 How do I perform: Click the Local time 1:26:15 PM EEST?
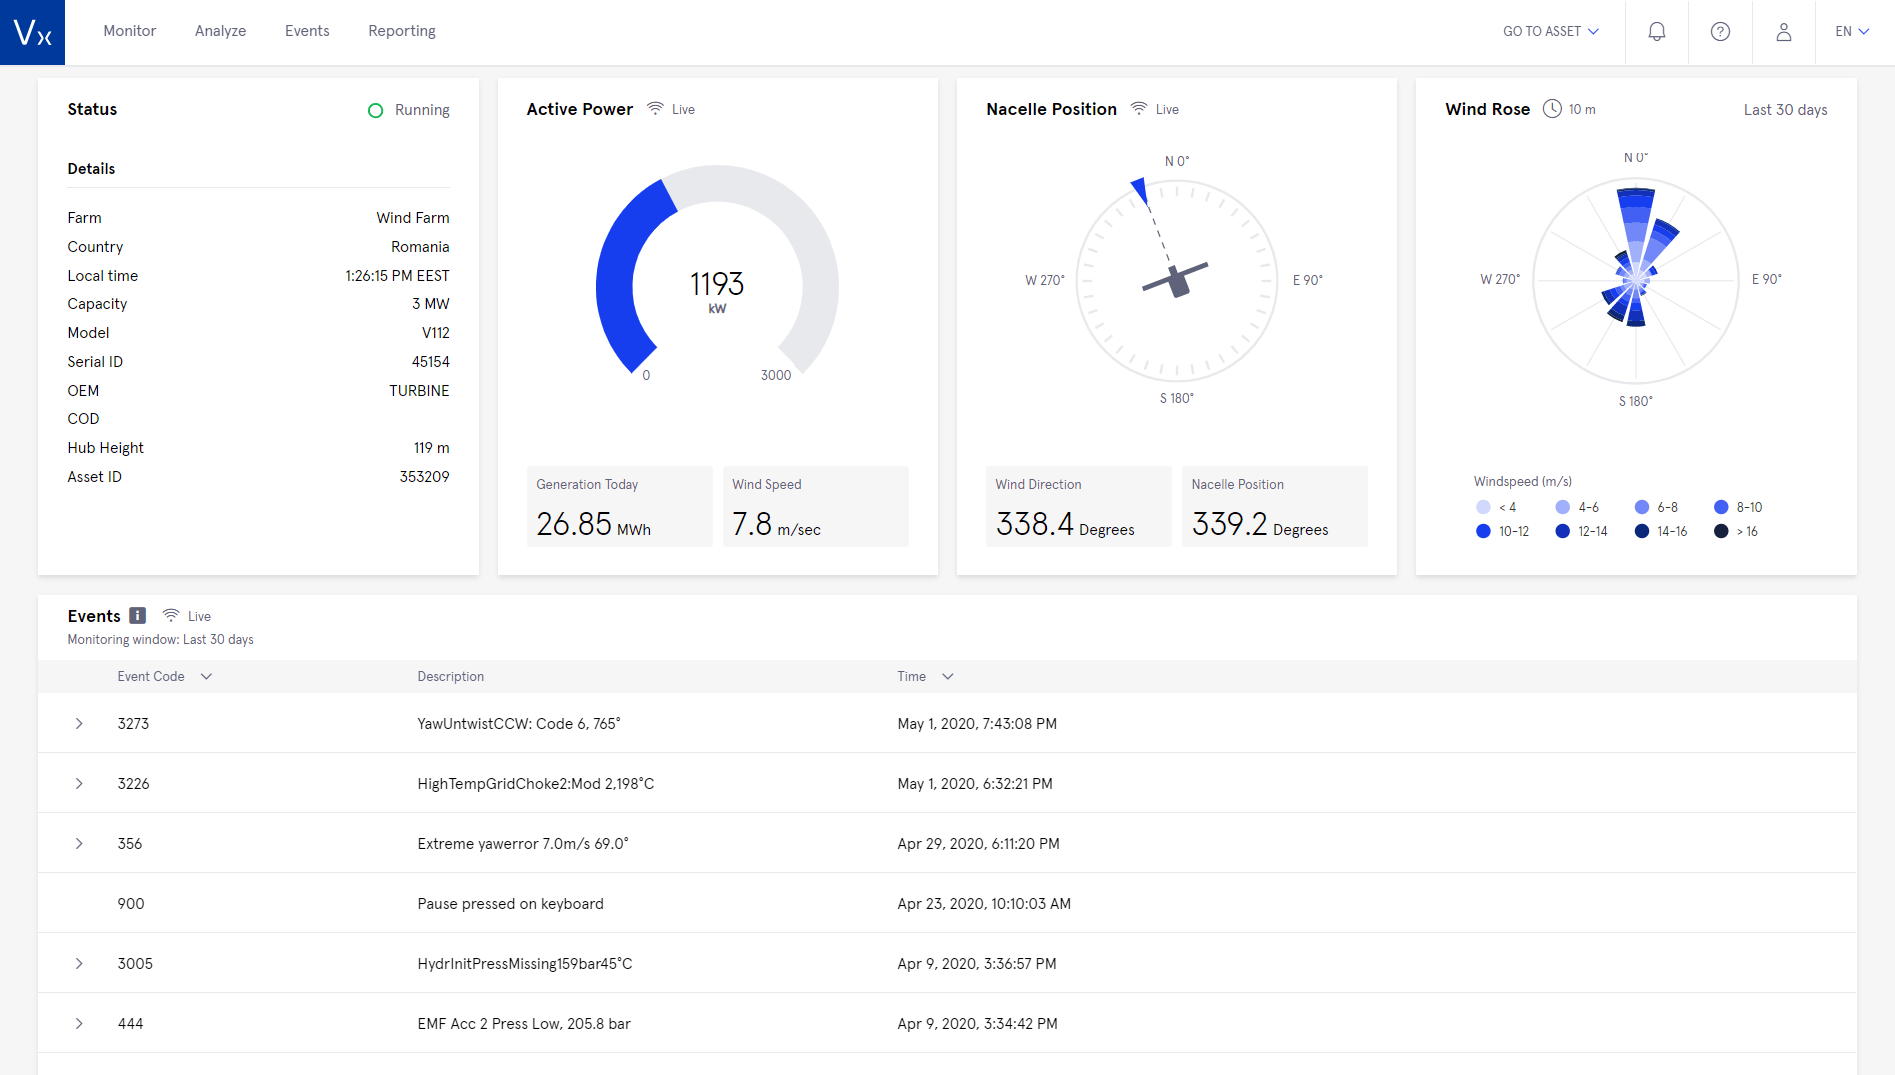tap(397, 275)
